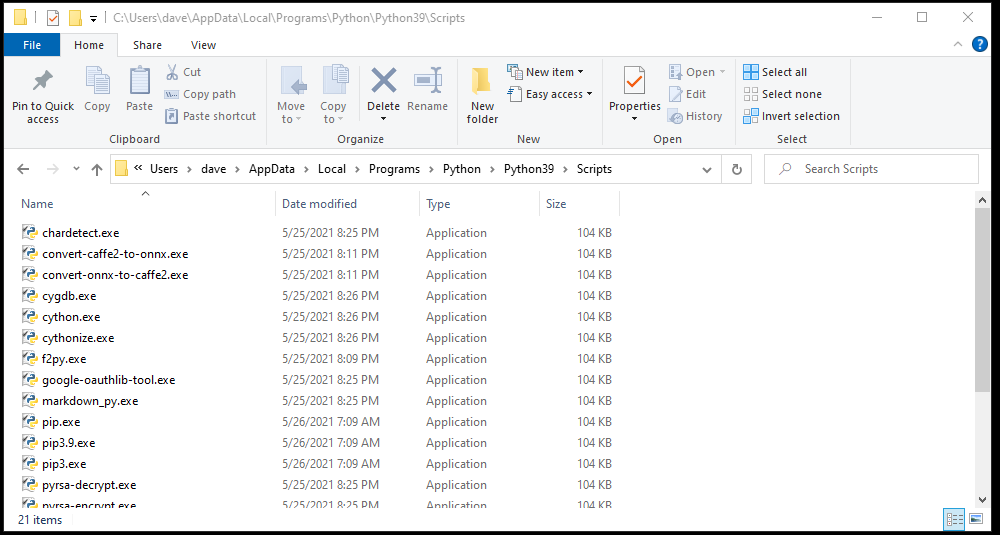Expand the Delete dropdown arrow

pyautogui.click(x=383, y=119)
